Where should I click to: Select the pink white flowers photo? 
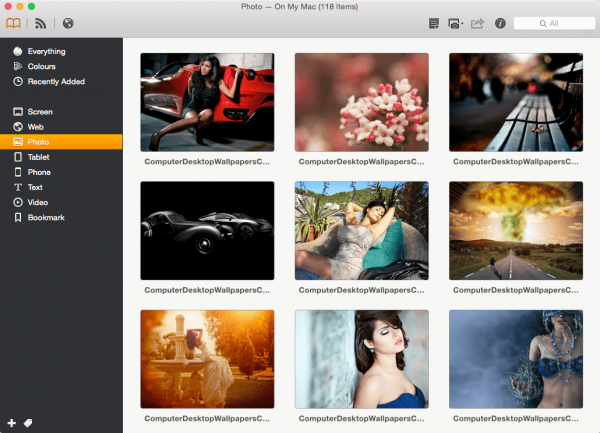[362, 102]
